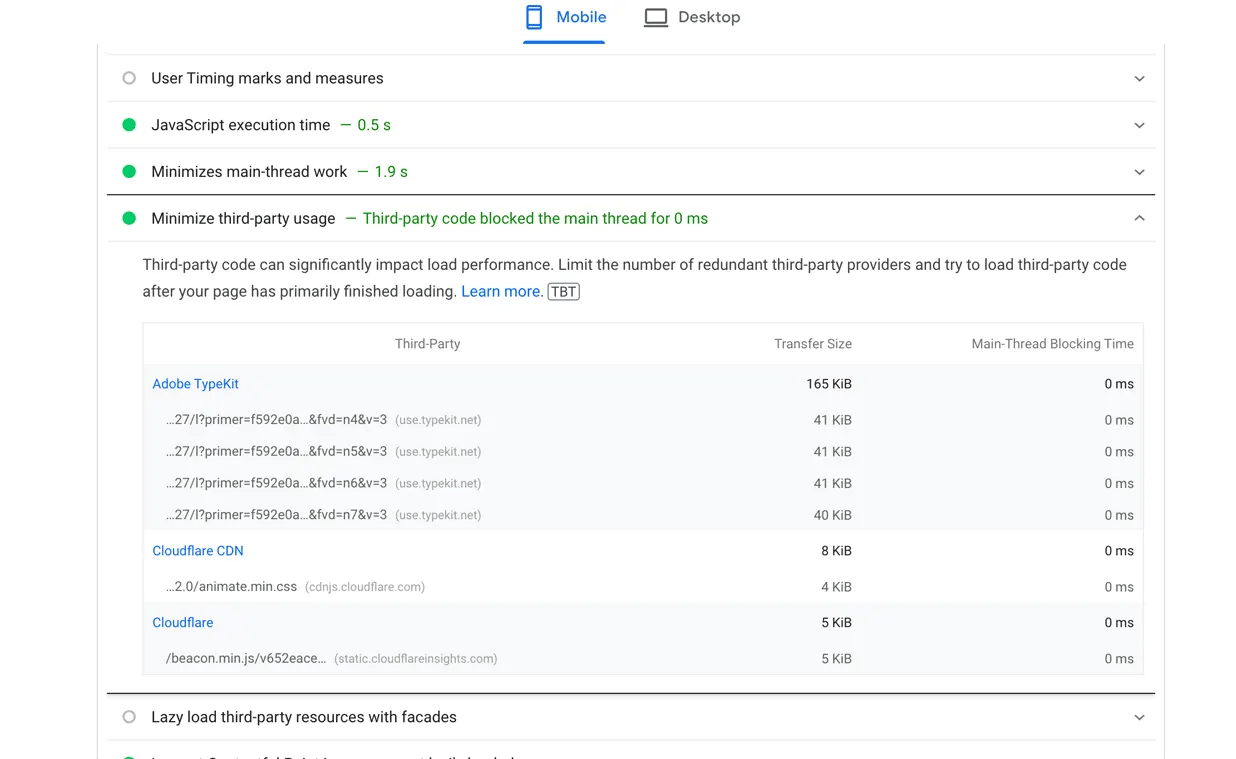Click the 'JavaScript execution time' audit title
Viewport: 1236px width, 759px height.
click(240, 125)
